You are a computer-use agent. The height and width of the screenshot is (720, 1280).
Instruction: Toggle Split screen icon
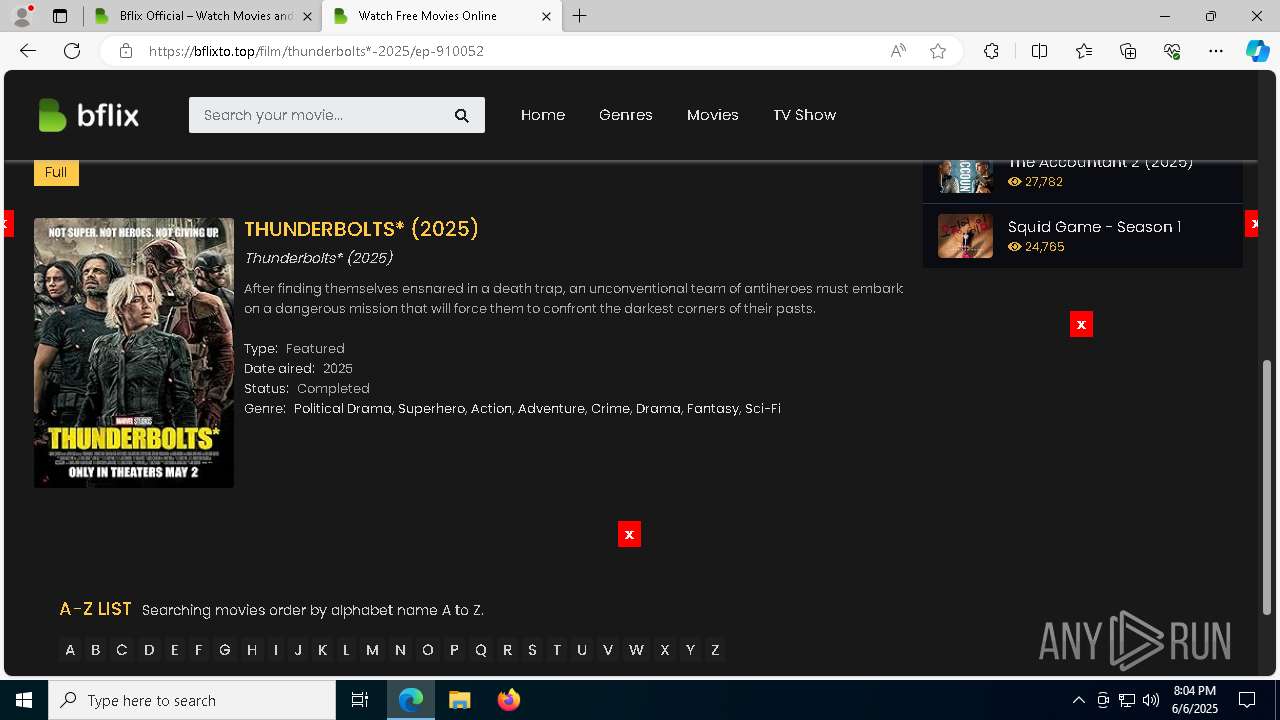(x=1039, y=51)
